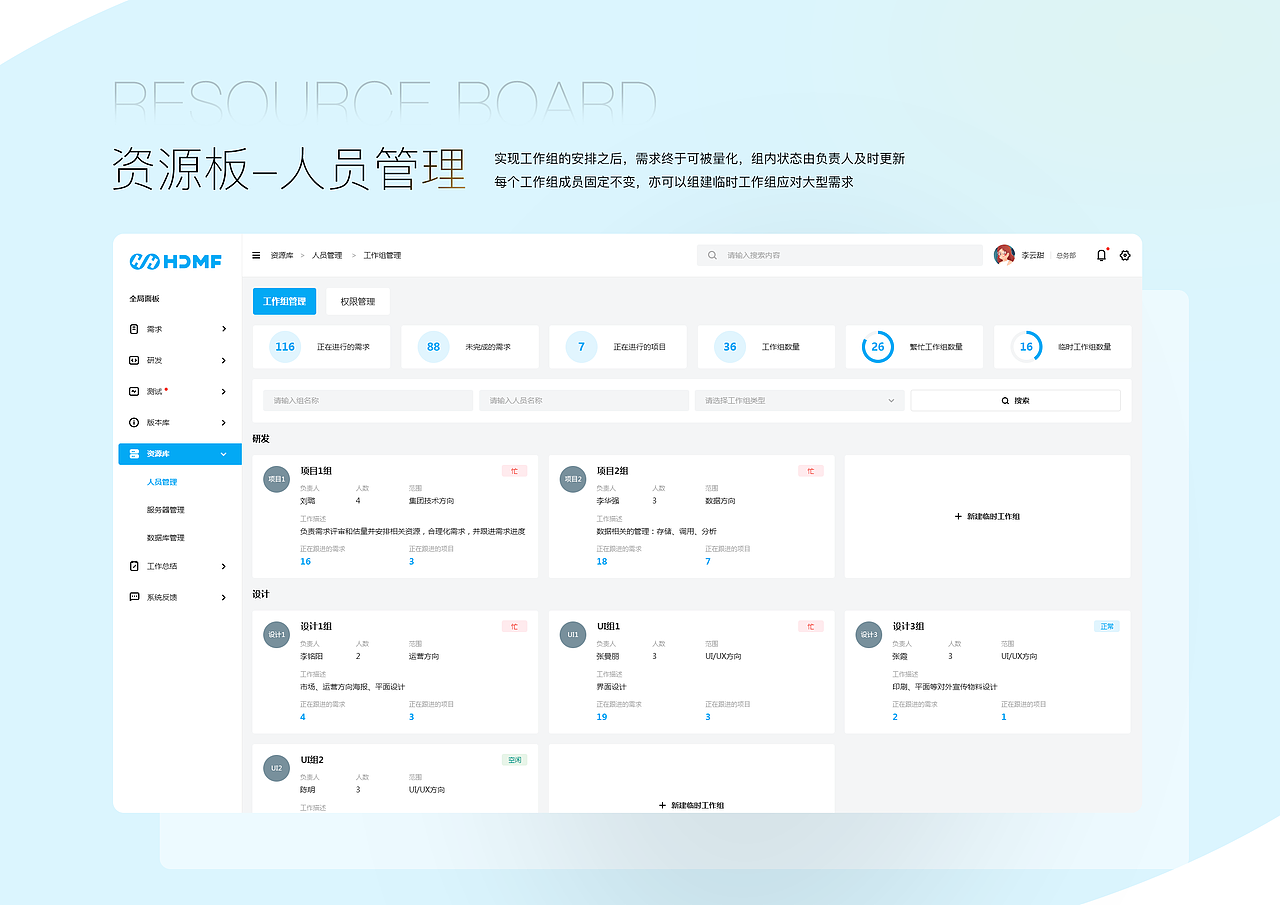The width and height of the screenshot is (1280, 905).
Task: Expand the 系统反馈 sidebar menu chevron
Action: [224, 597]
